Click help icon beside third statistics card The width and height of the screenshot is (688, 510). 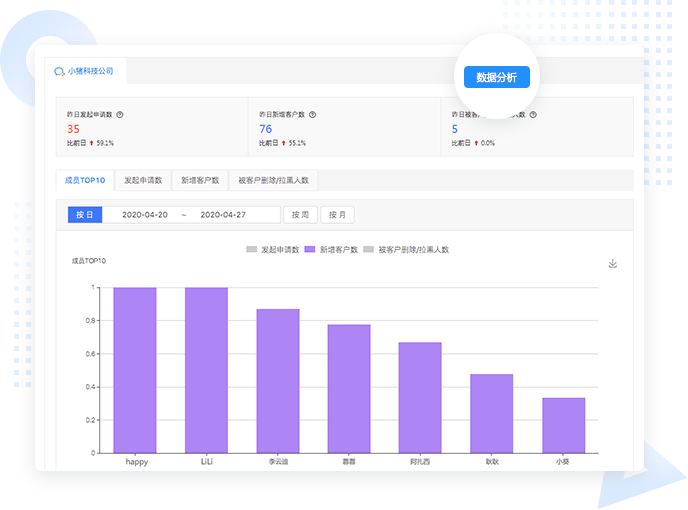(x=533, y=115)
